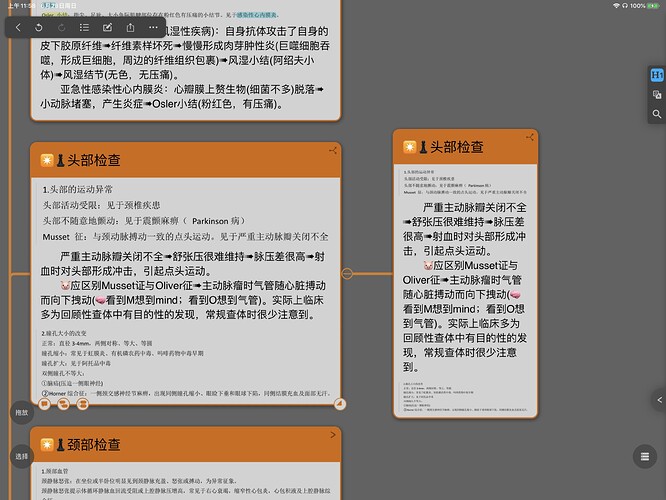Tap the 拖放 drag-drop mode button
The width and height of the screenshot is (666, 500).
[22, 412]
